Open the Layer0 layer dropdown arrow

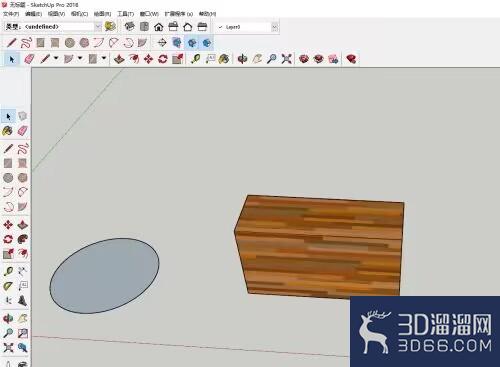[x=275, y=27]
